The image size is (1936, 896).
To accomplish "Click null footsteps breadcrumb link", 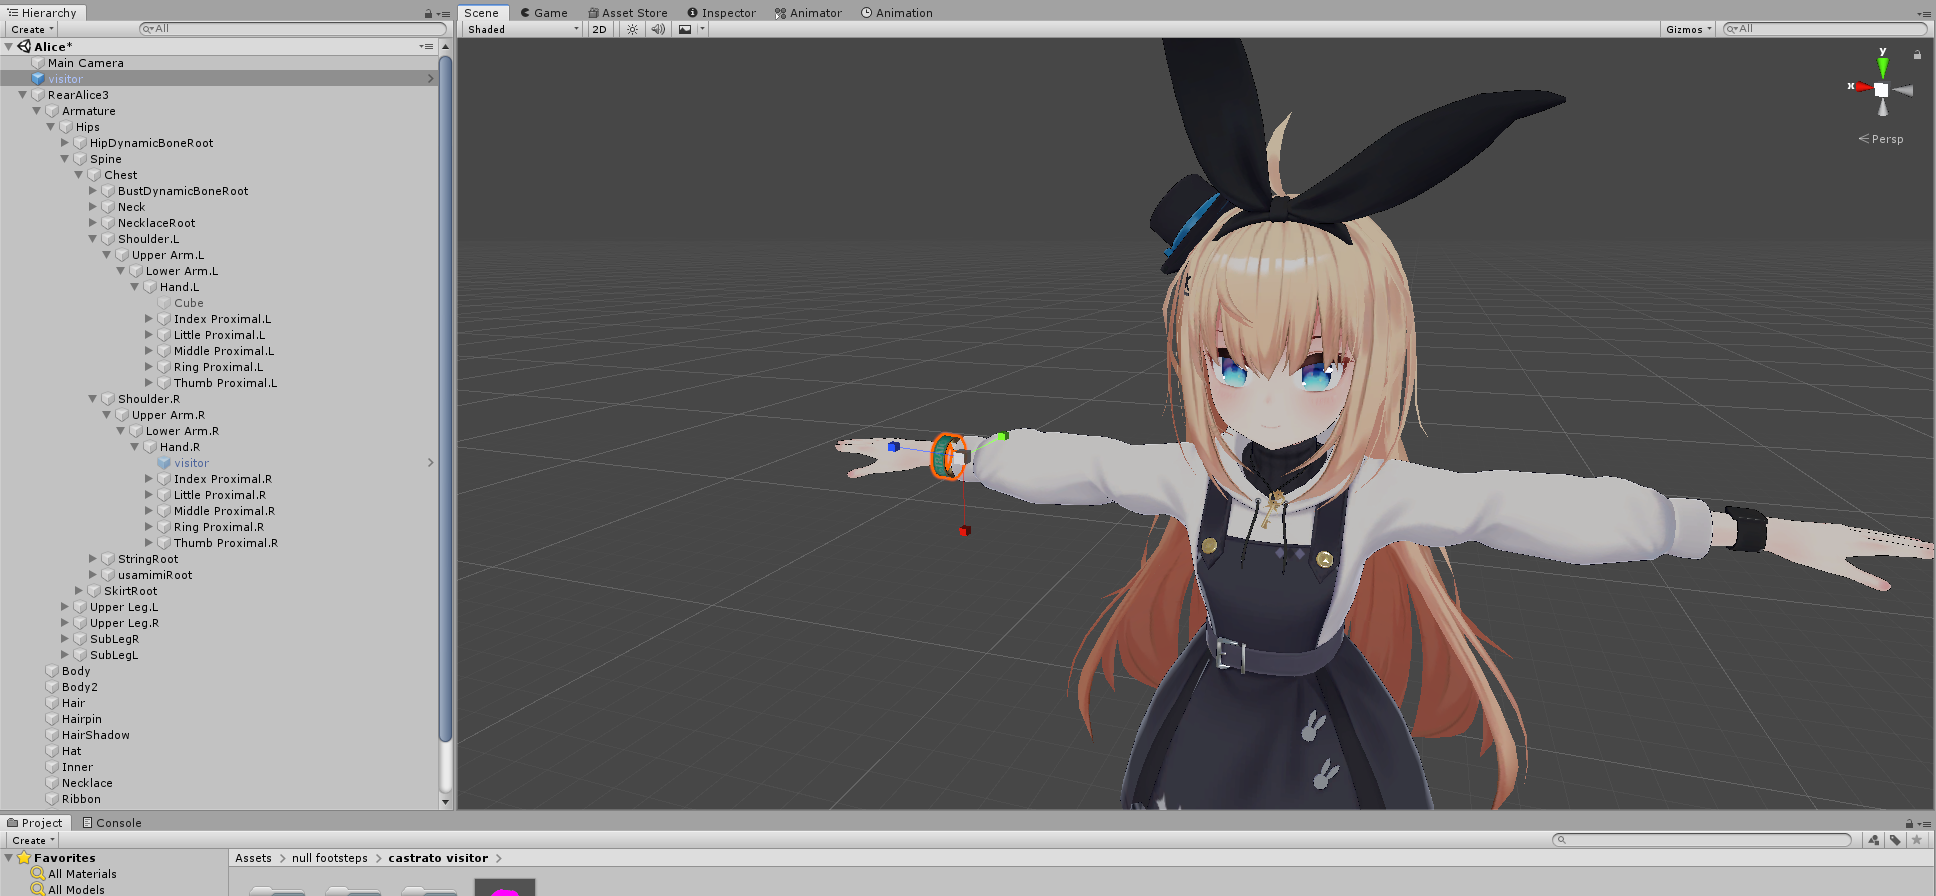I will click(330, 858).
